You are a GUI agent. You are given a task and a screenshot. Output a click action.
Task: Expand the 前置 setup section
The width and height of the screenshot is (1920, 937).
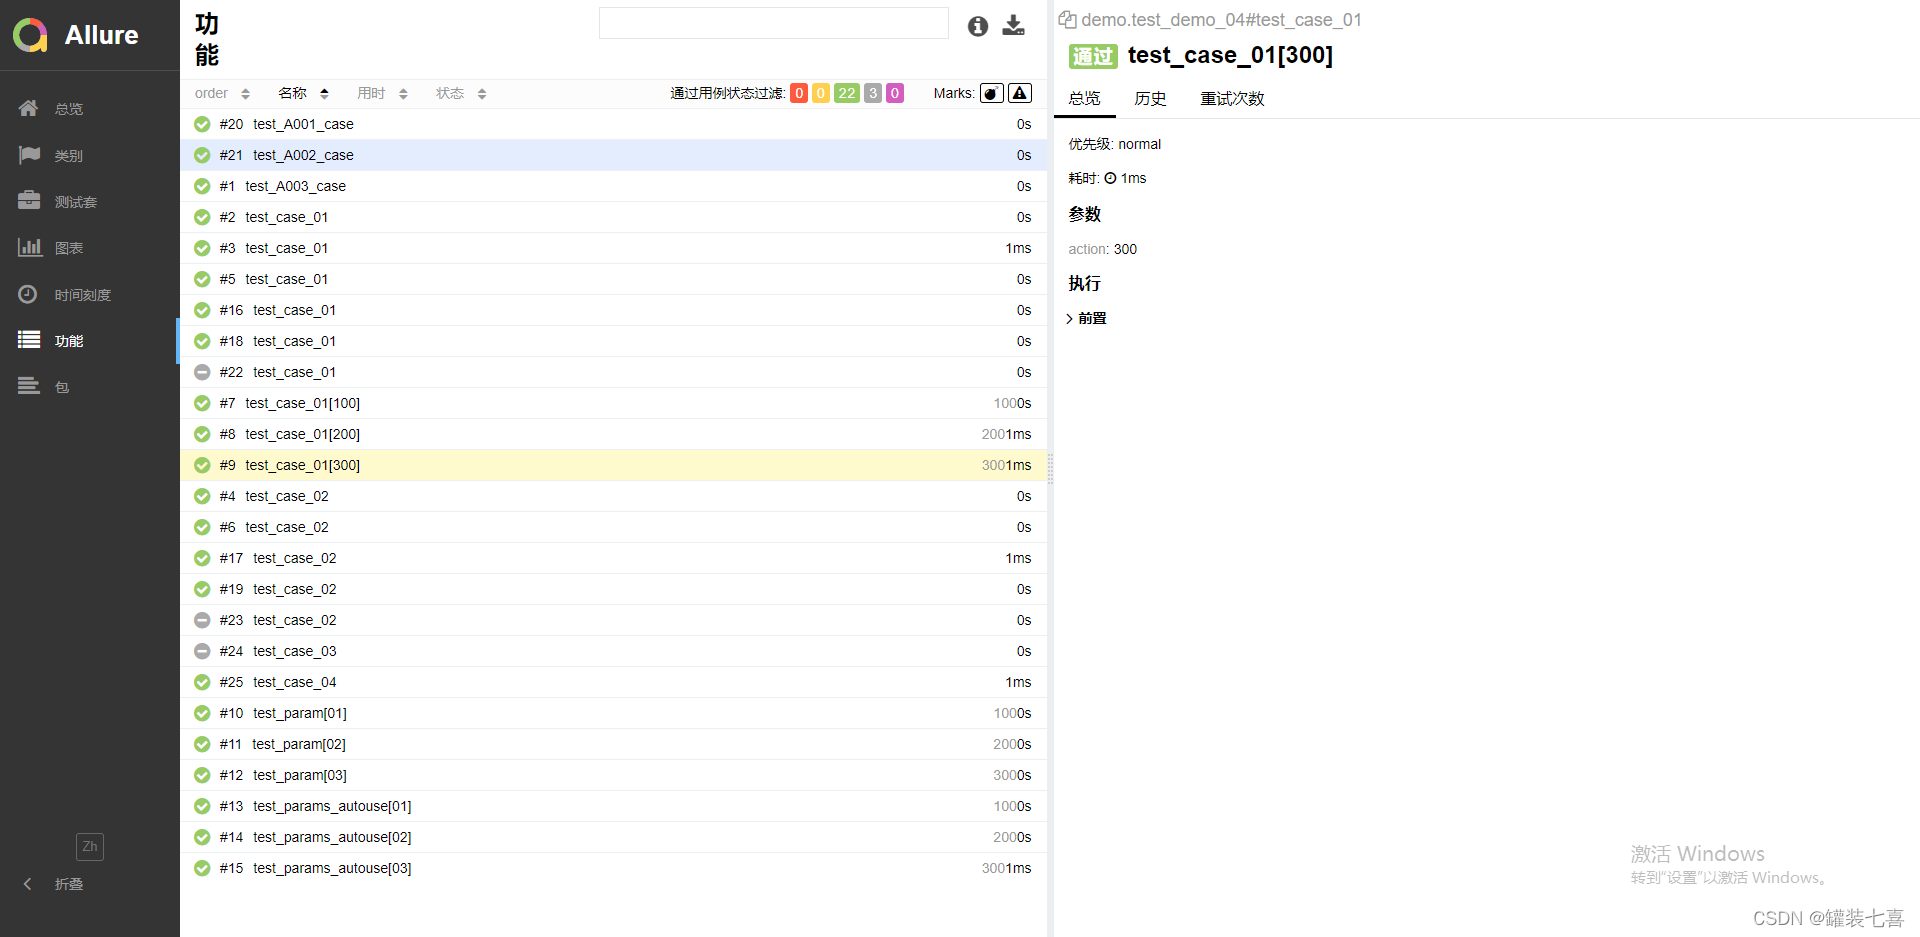(1087, 318)
